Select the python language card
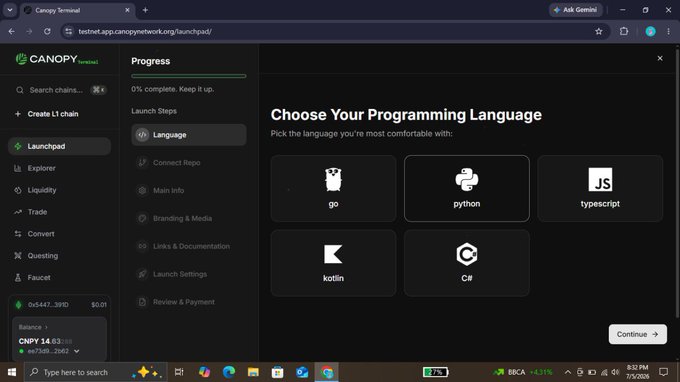The image size is (680, 382). 467,188
